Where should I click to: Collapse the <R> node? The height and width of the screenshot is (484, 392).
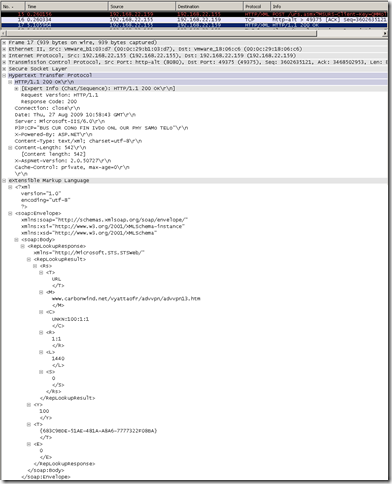(41, 332)
